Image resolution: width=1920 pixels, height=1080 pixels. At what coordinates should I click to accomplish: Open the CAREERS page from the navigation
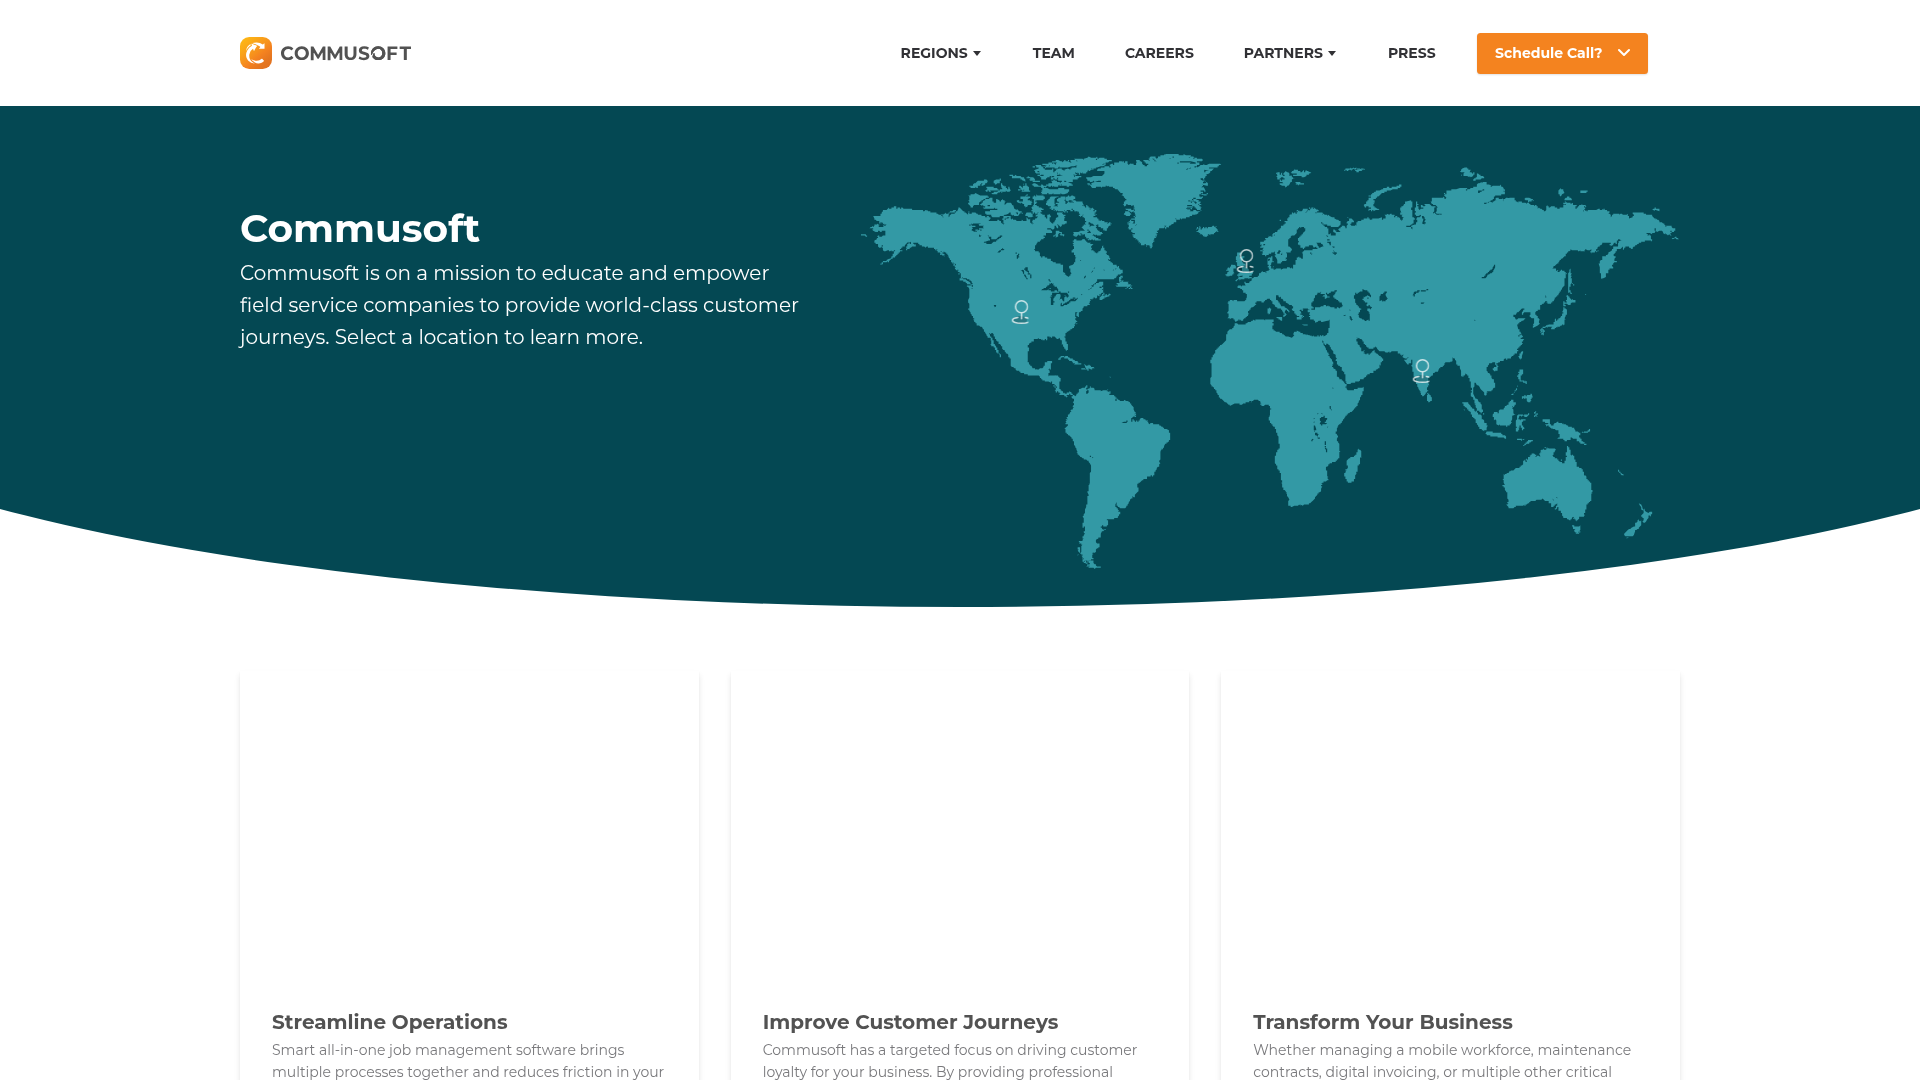point(1159,53)
